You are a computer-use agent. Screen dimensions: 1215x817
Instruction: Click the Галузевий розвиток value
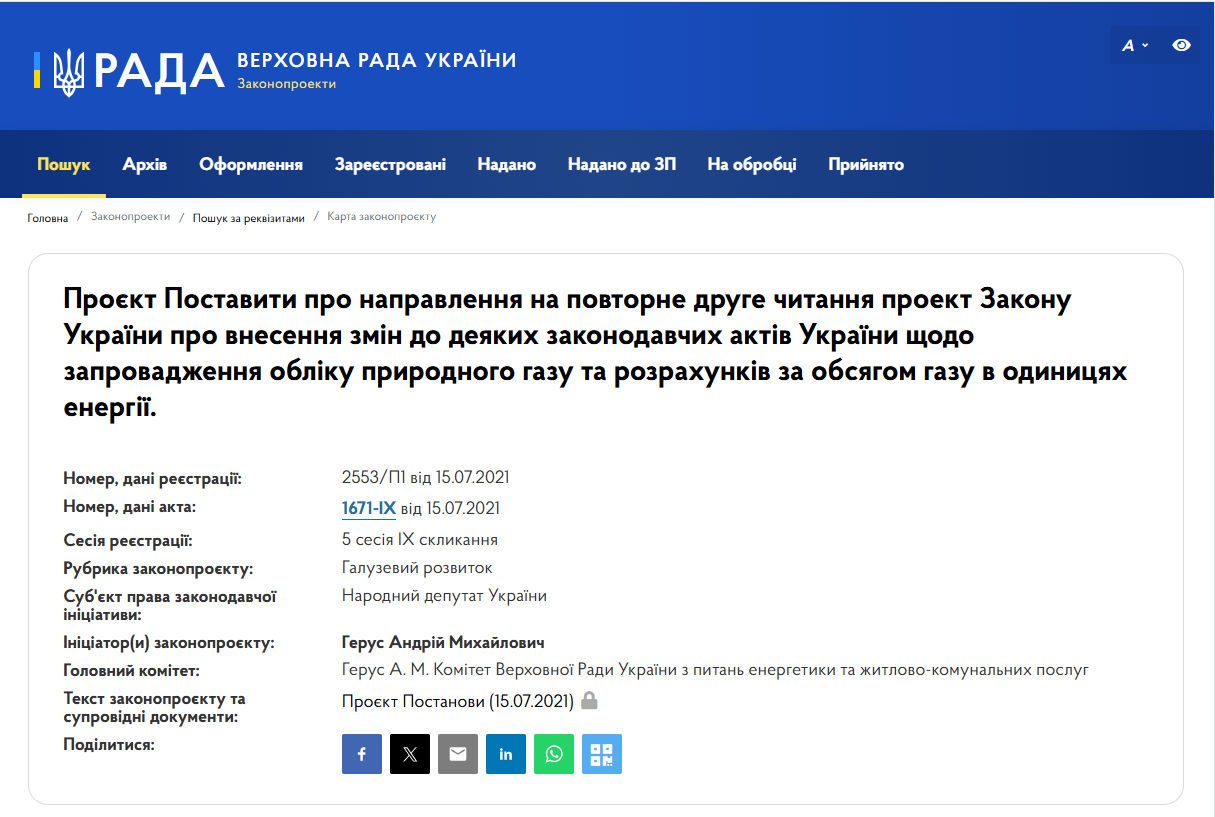[417, 567]
